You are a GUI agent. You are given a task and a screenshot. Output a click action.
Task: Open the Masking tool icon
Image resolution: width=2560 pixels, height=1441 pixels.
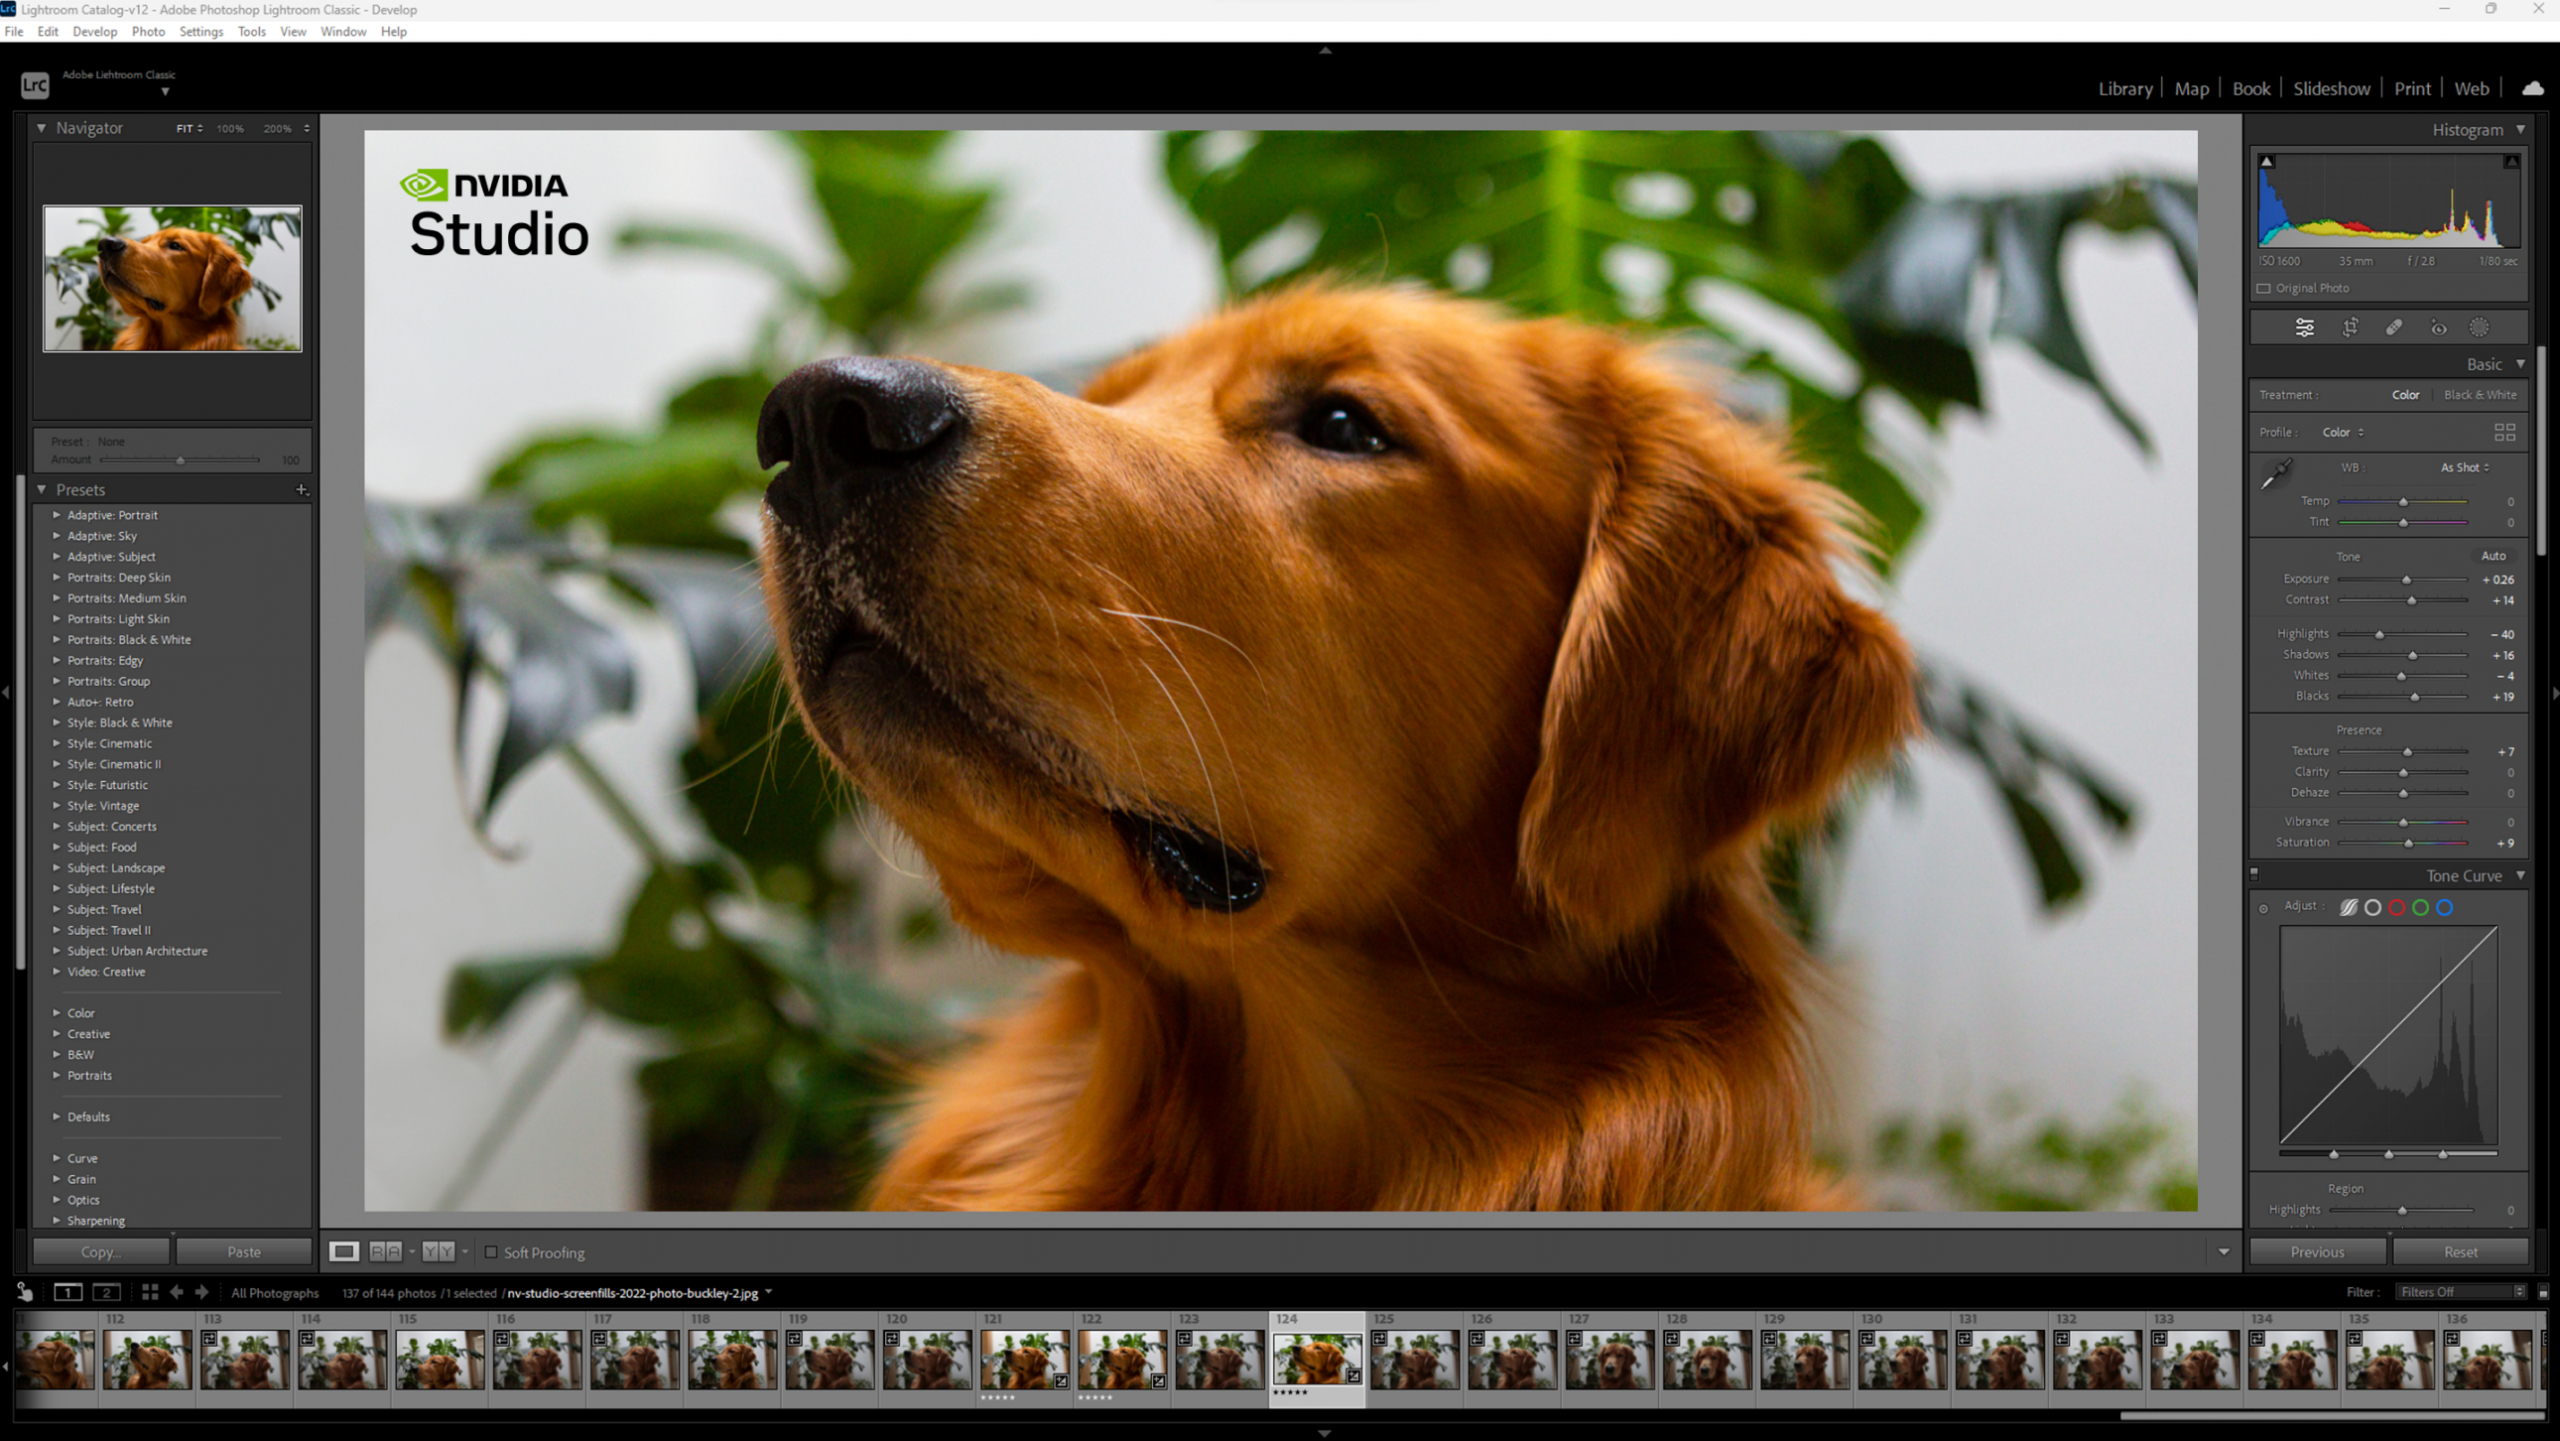click(2479, 327)
